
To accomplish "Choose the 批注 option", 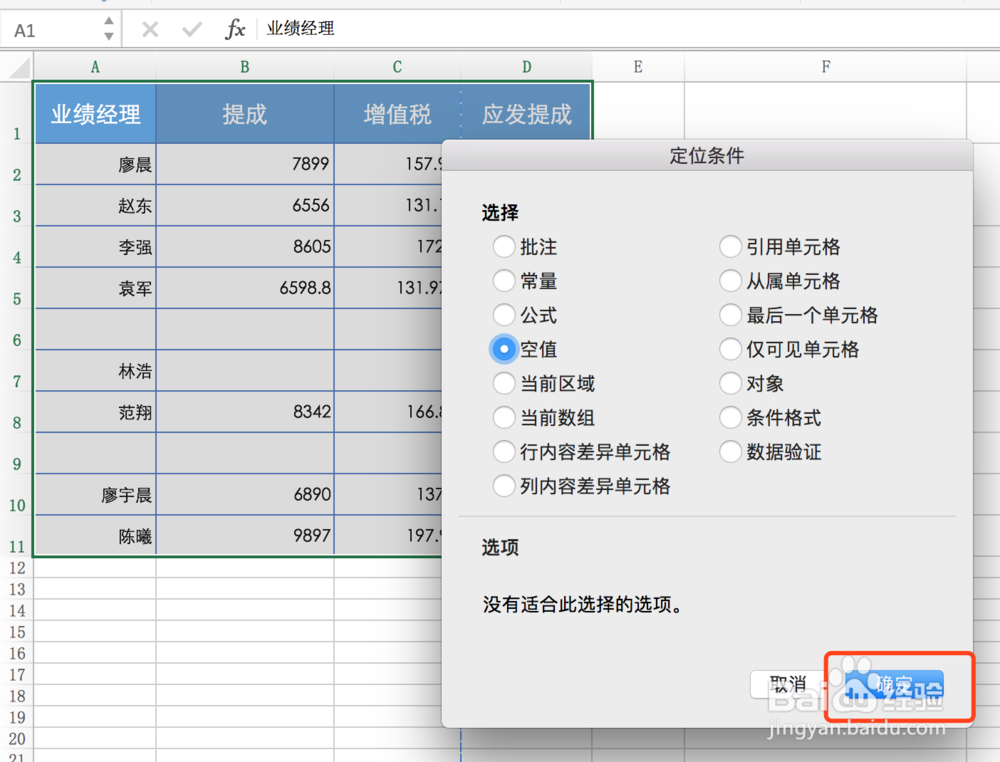I will pos(505,246).
